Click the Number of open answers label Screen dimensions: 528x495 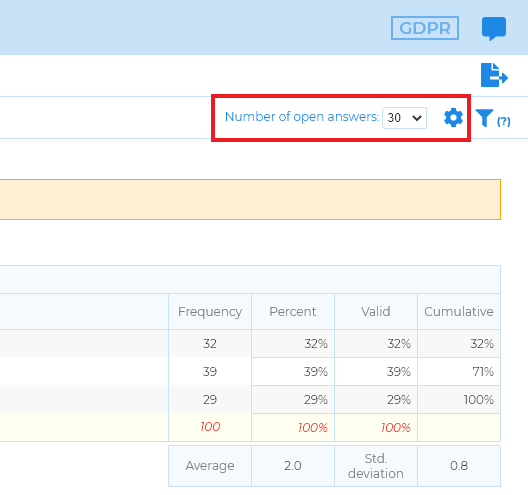click(x=302, y=117)
